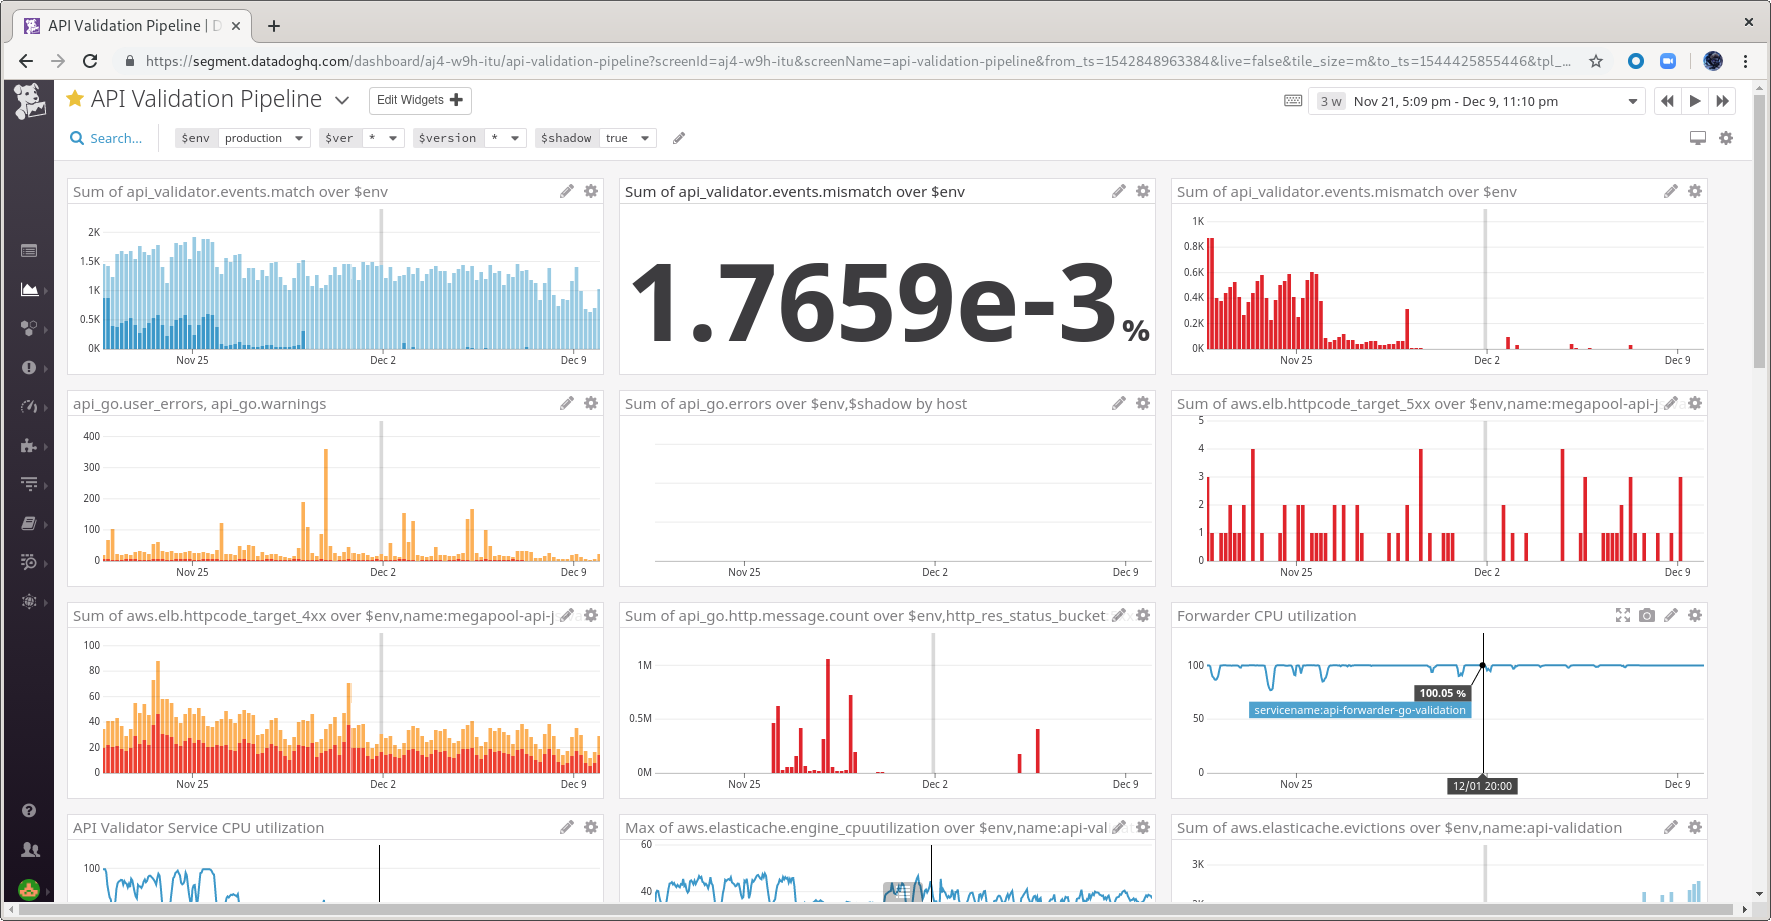Open gear menu of elasticache.evictions widget

coord(1695,827)
